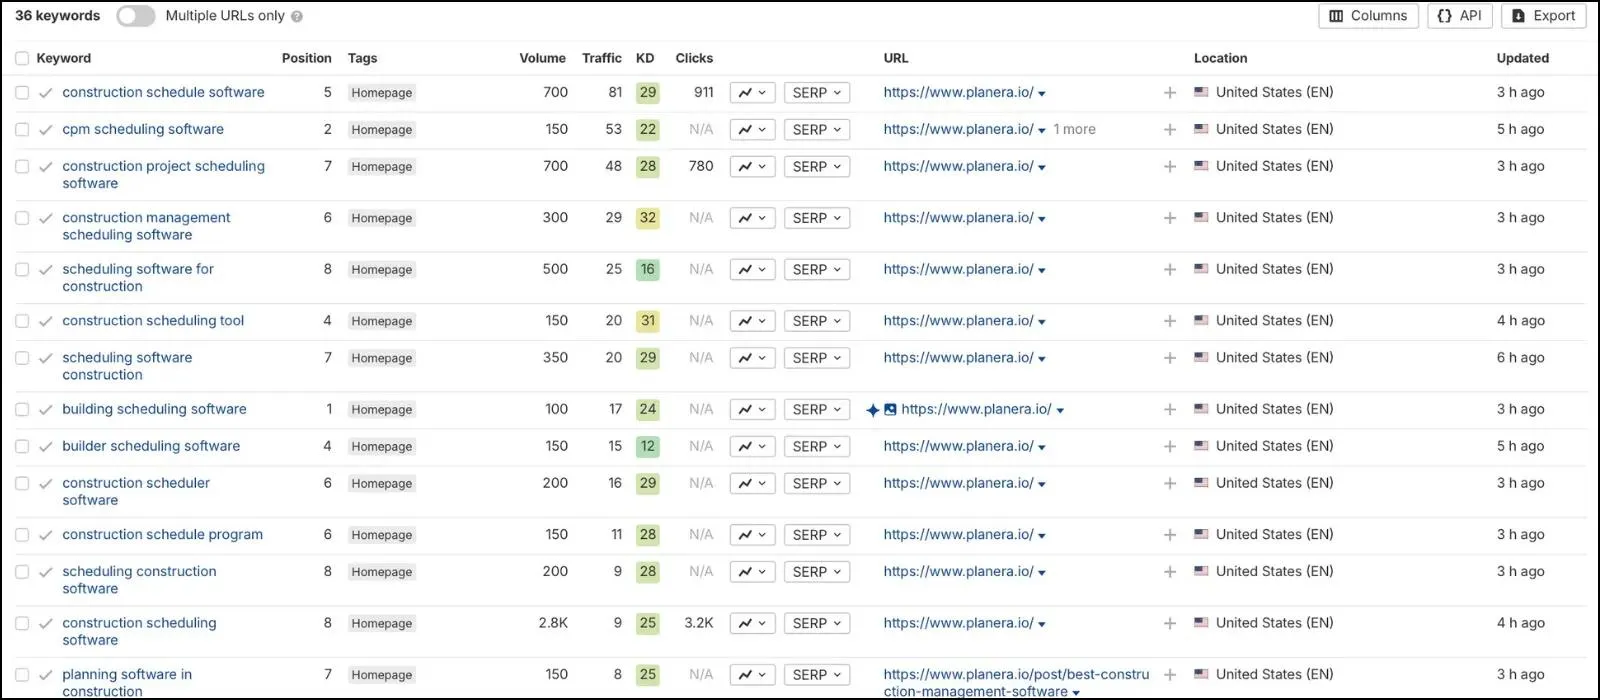Check the select-all checkbox in the header

(22, 58)
